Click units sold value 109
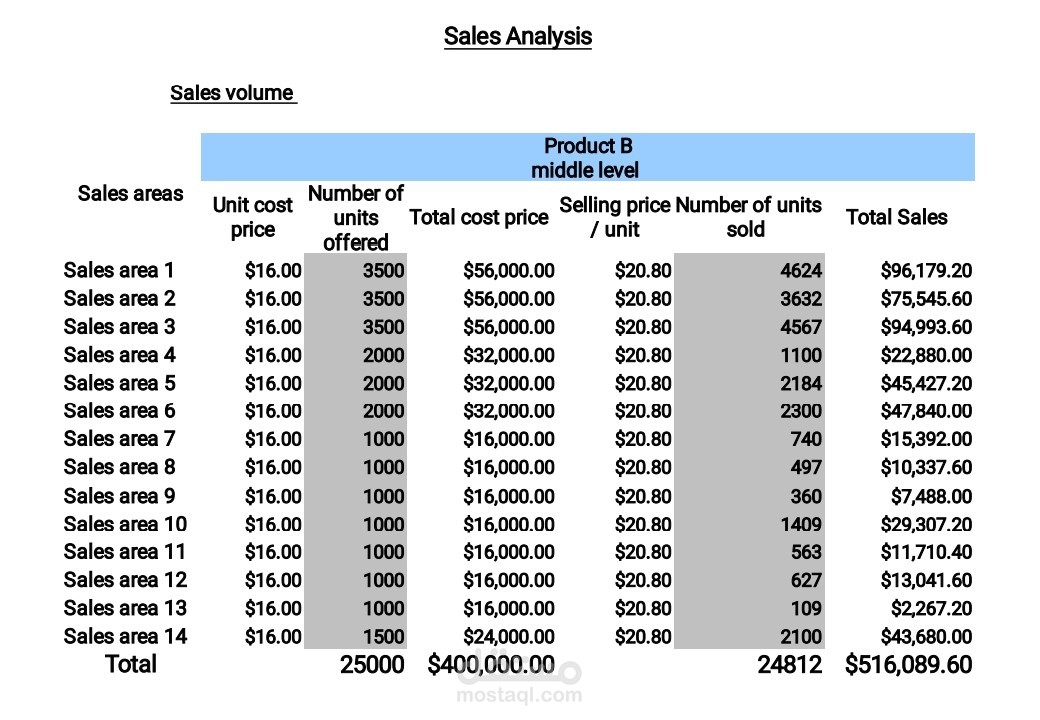Image resolution: width=1040 pixels, height=720 pixels. pyautogui.click(x=806, y=608)
